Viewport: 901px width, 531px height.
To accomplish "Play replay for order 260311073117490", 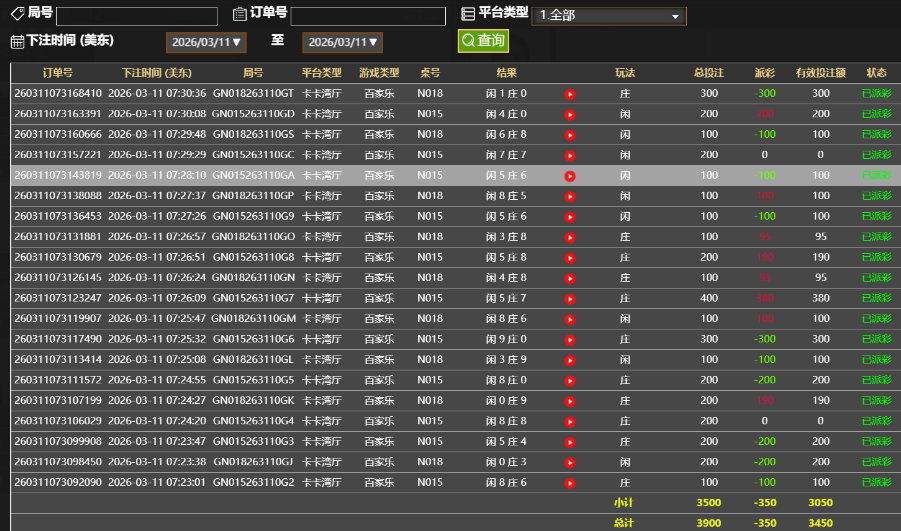I will click(x=570, y=340).
